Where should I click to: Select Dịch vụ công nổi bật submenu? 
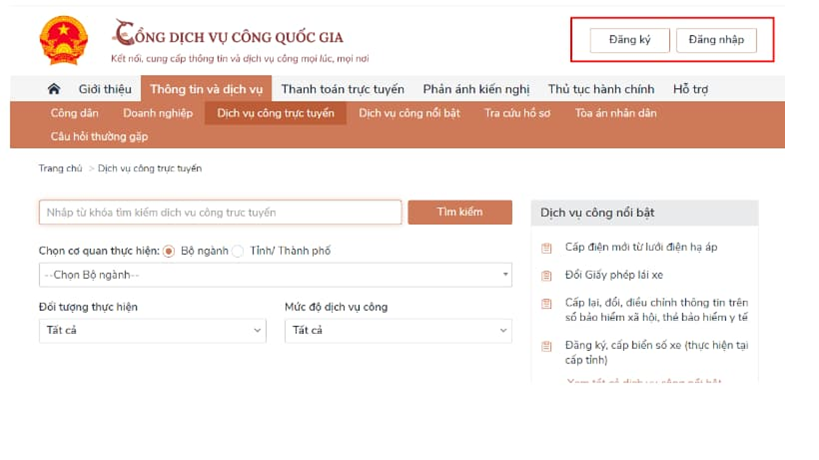tap(409, 113)
